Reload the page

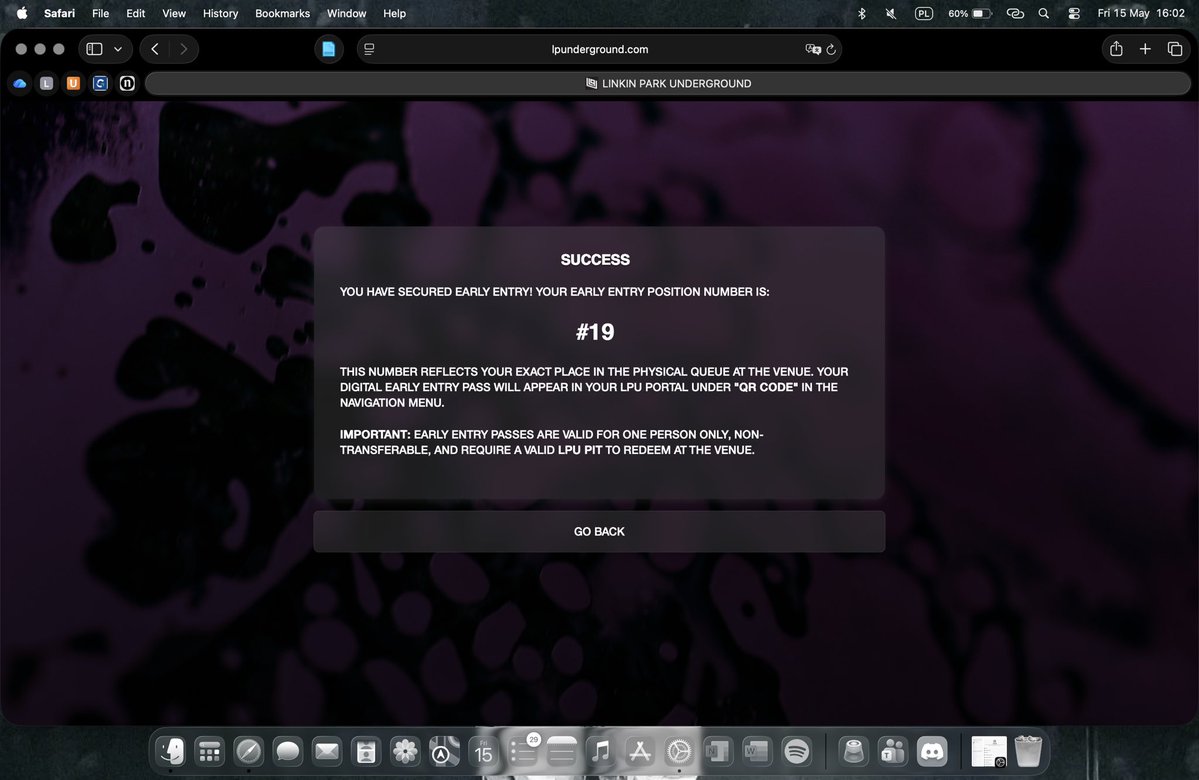click(831, 50)
